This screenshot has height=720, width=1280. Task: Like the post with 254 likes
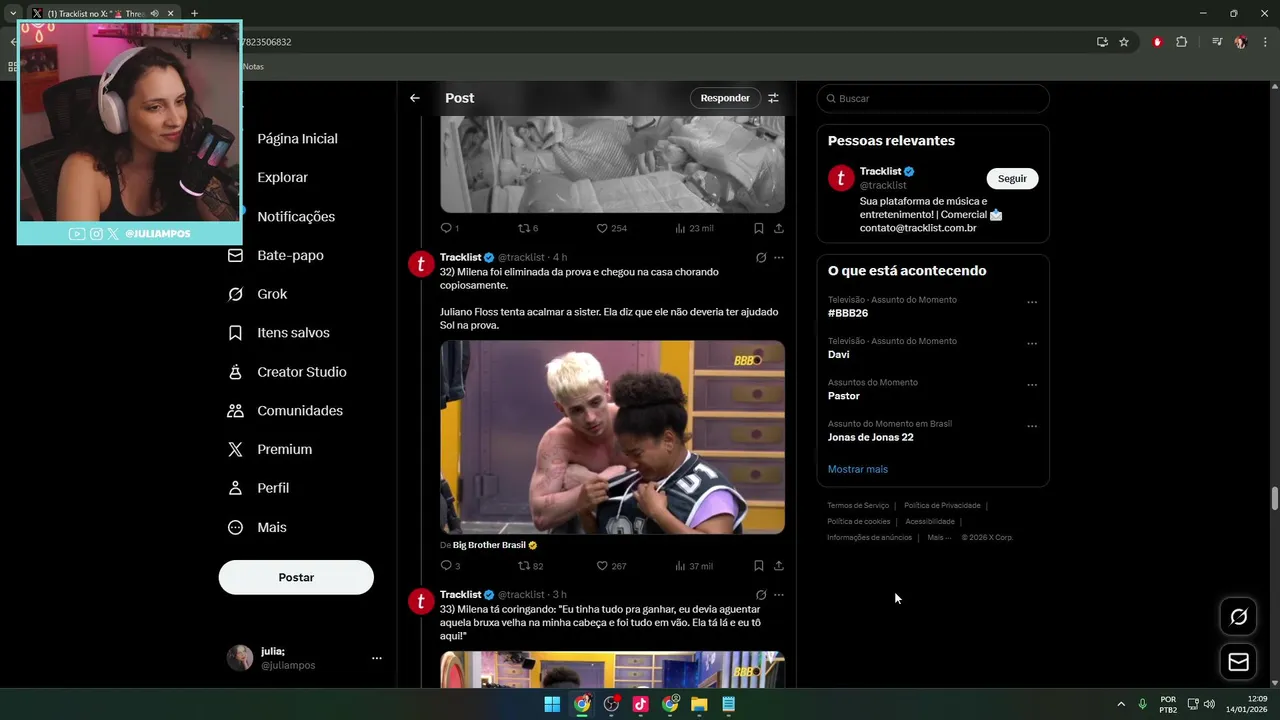coord(611,228)
